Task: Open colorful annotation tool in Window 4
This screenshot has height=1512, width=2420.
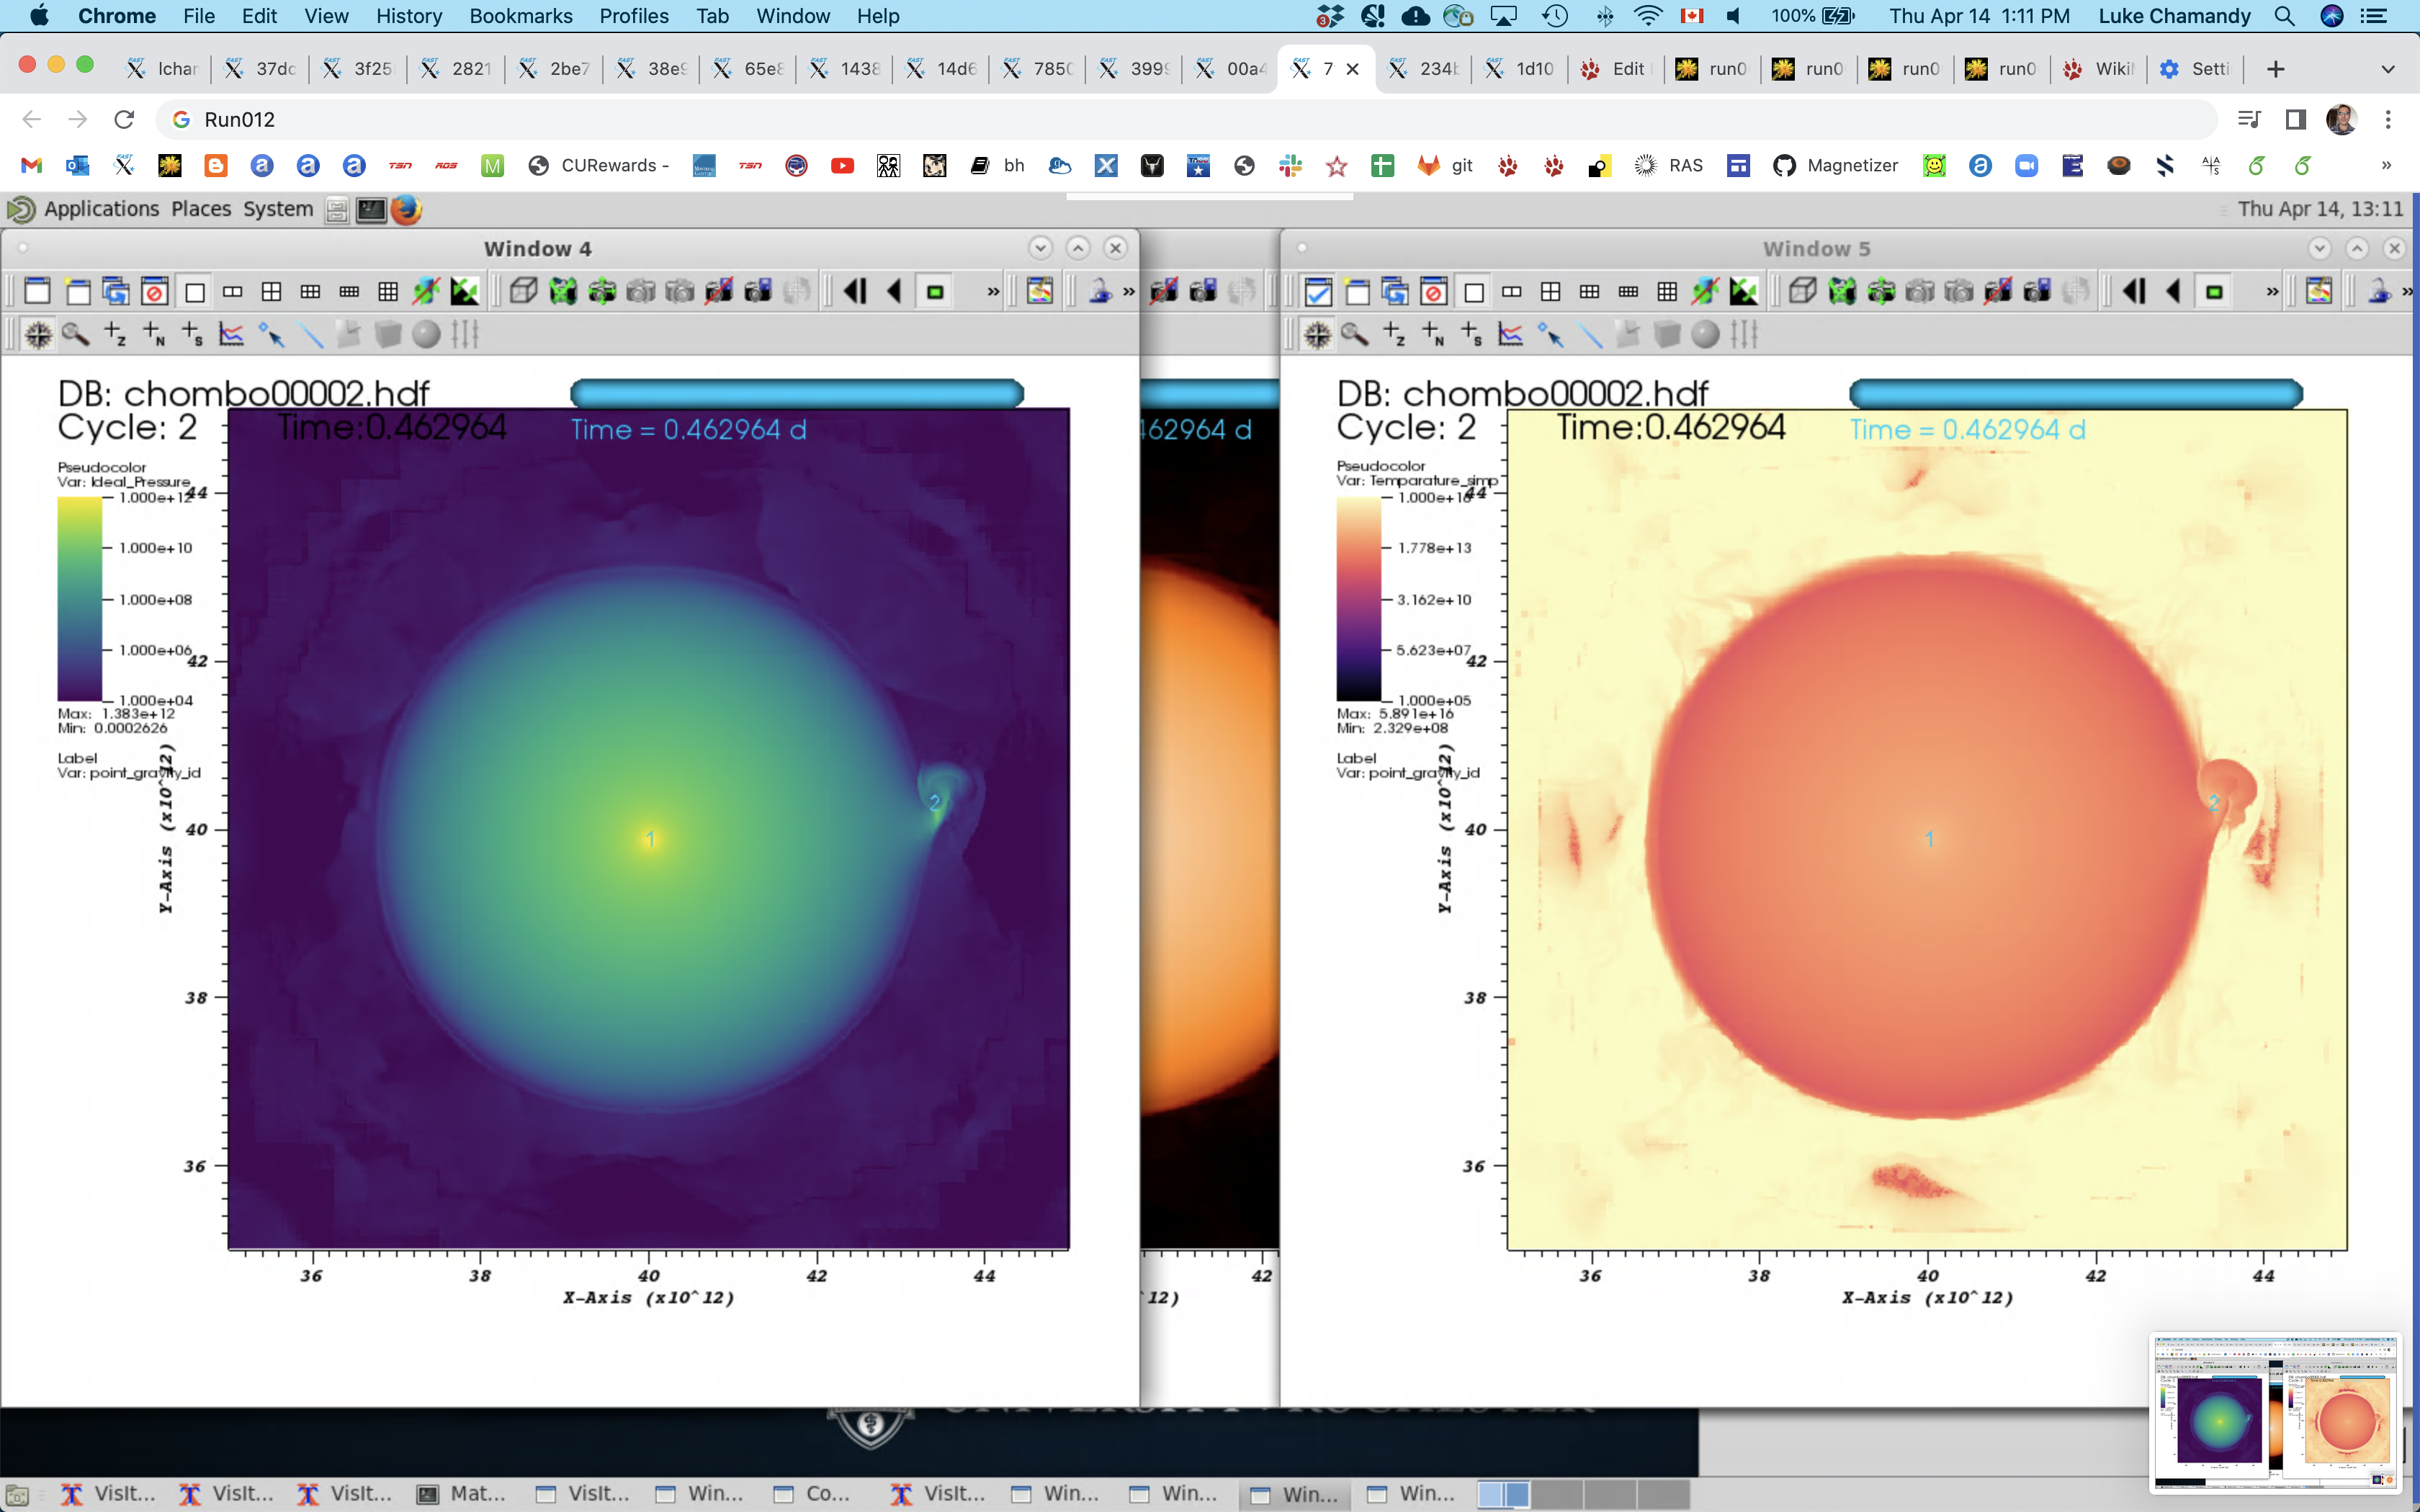Action: click(x=1040, y=291)
